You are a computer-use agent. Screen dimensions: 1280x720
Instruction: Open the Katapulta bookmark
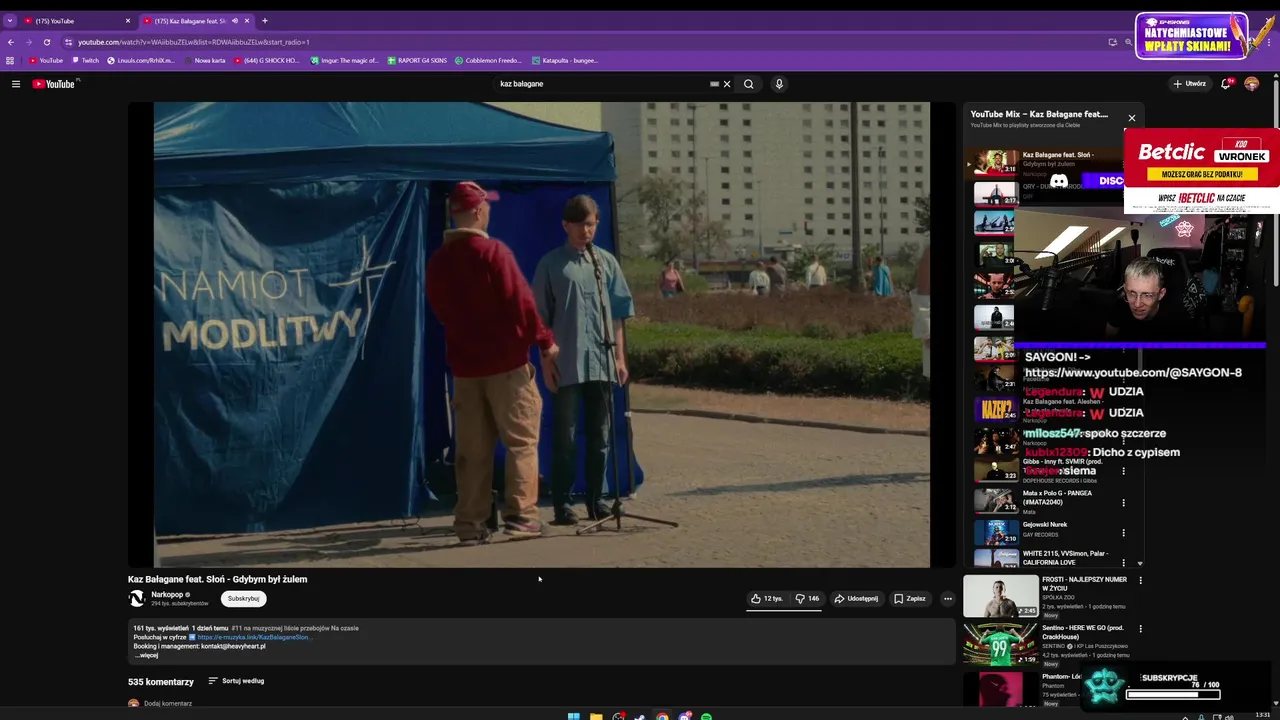pos(565,60)
